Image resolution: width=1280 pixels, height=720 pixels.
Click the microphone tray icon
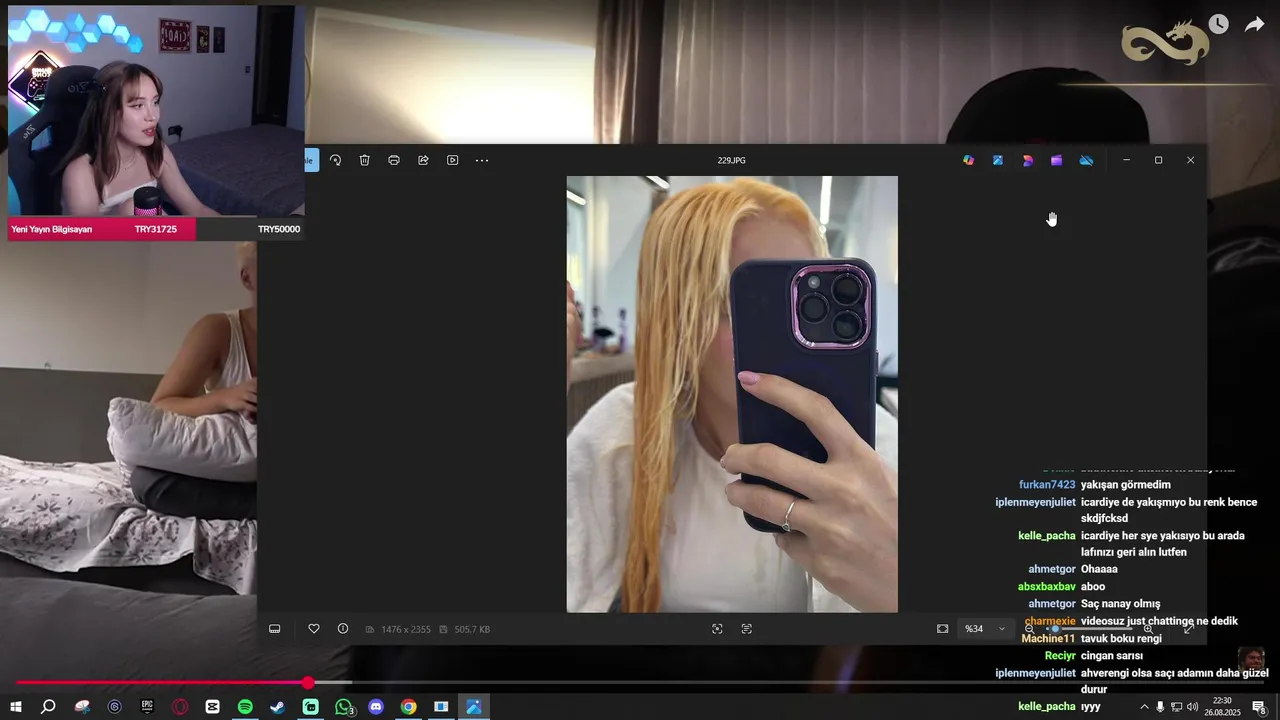[x=1160, y=707]
